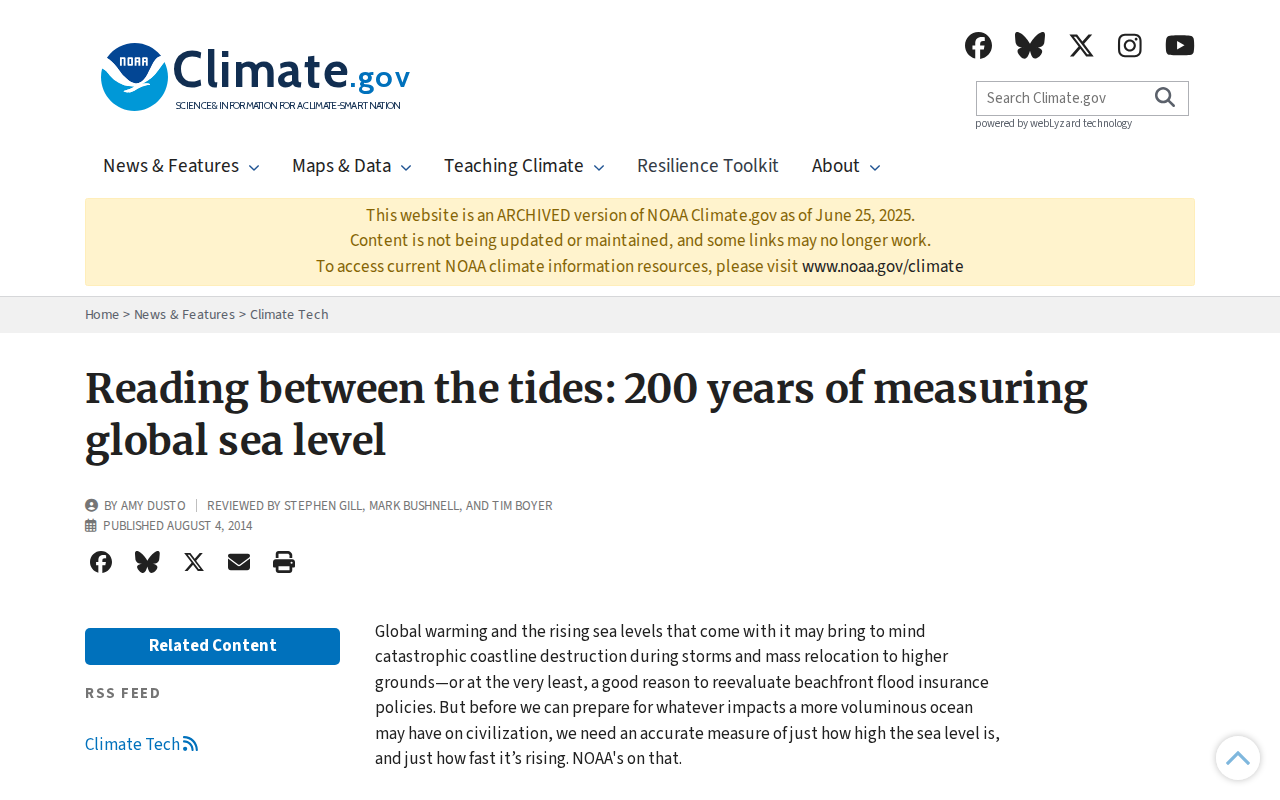Open NOAA Facebook page from header
The height and width of the screenshot is (800, 1280).
[x=978, y=45]
